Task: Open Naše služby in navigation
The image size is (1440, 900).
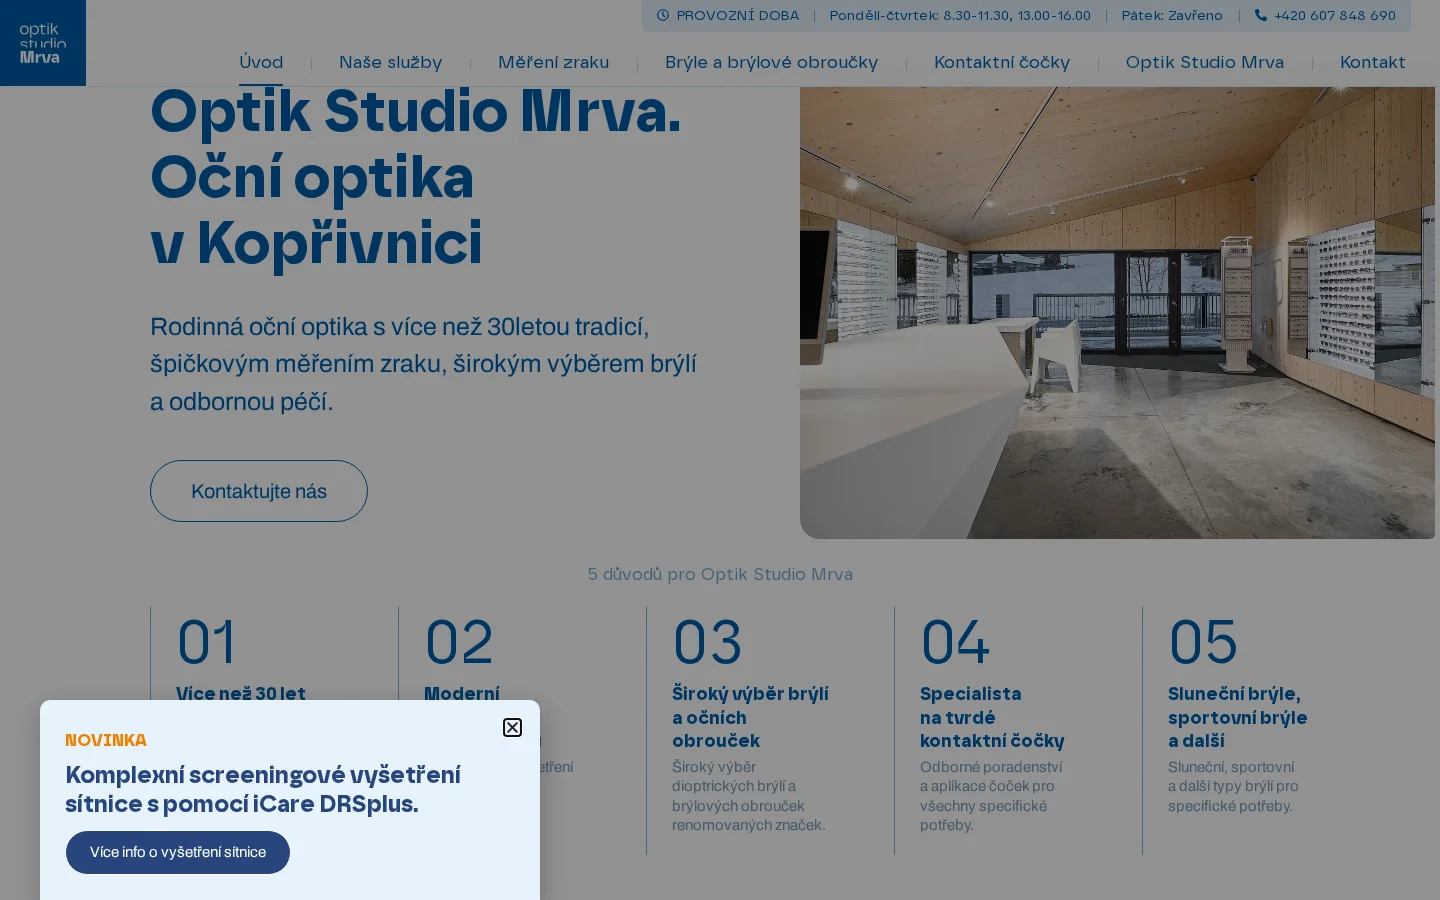Action: 390,62
